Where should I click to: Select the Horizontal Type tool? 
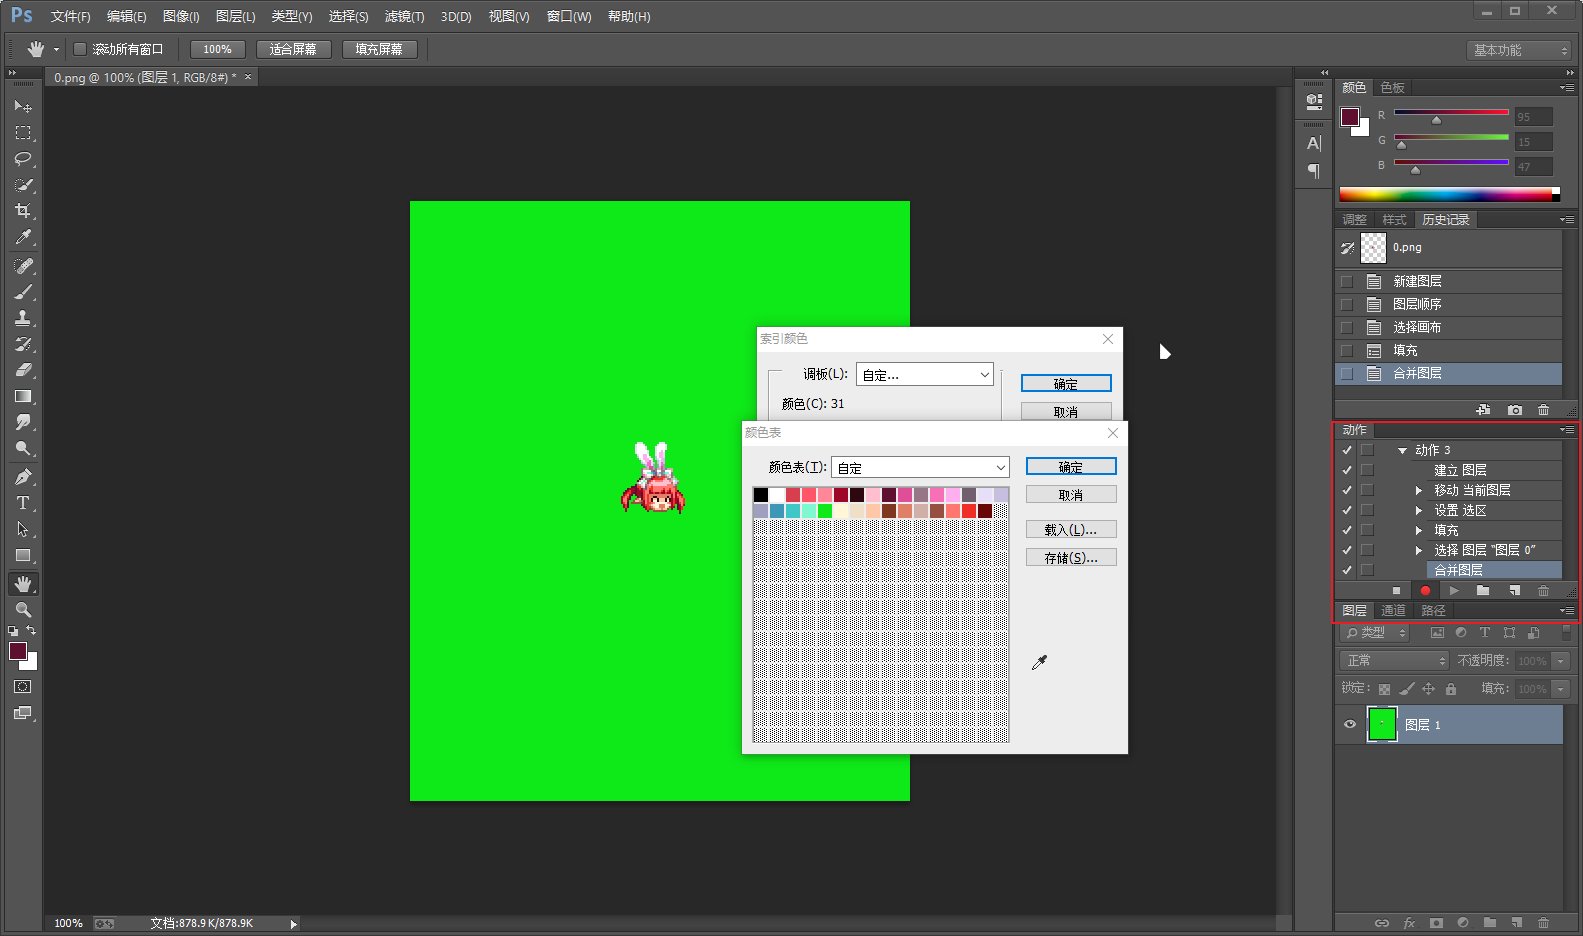point(23,503)
